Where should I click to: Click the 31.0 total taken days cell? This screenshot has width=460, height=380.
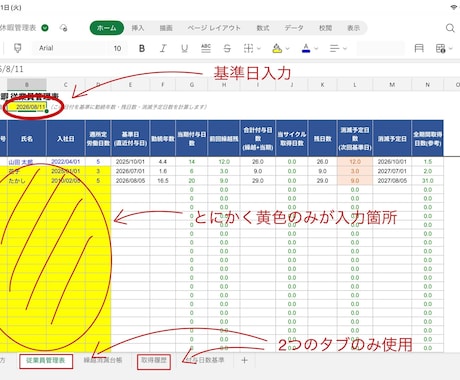pyautogui.click(x=427, y=181)
